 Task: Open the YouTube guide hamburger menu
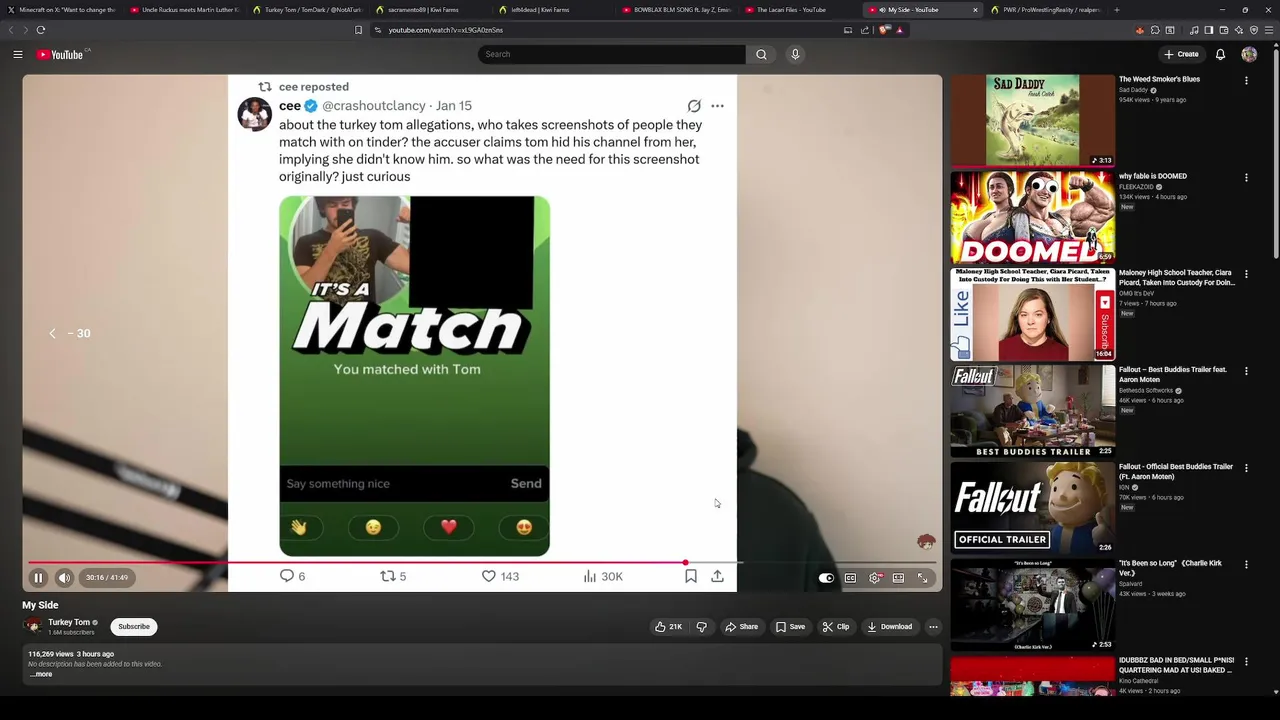[18, 54]
